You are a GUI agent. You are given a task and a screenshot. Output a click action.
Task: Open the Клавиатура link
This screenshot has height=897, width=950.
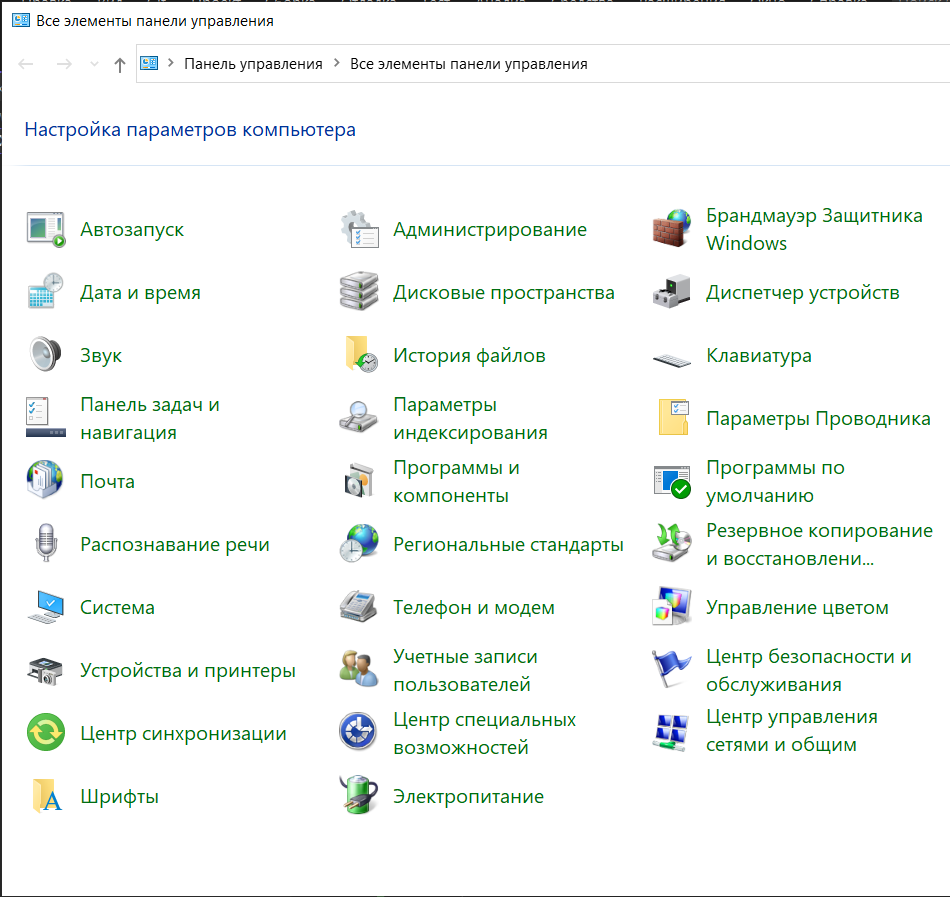pos(759,356)
